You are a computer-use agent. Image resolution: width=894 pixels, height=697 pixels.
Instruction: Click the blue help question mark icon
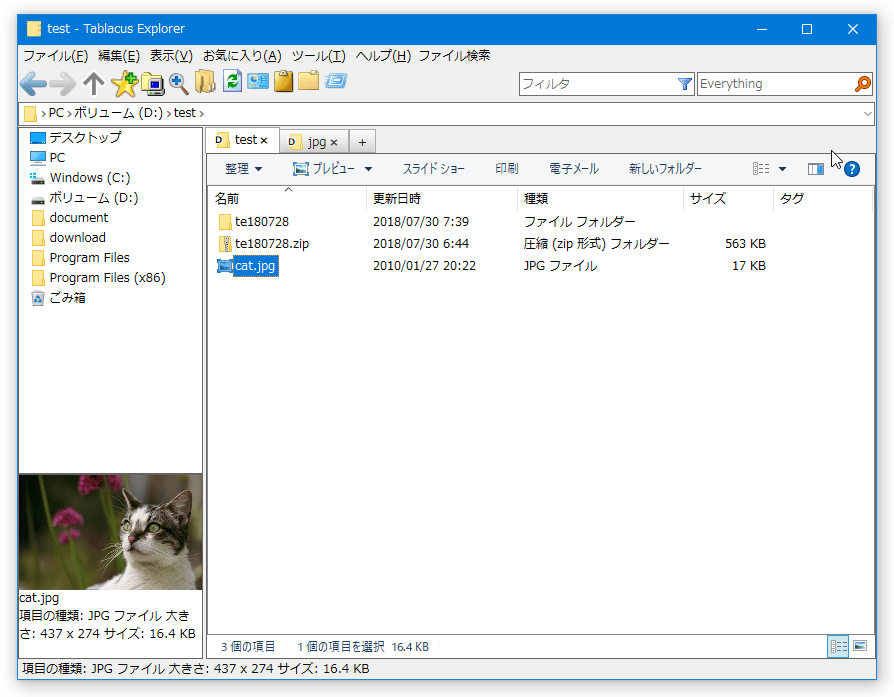pos(851,168)
